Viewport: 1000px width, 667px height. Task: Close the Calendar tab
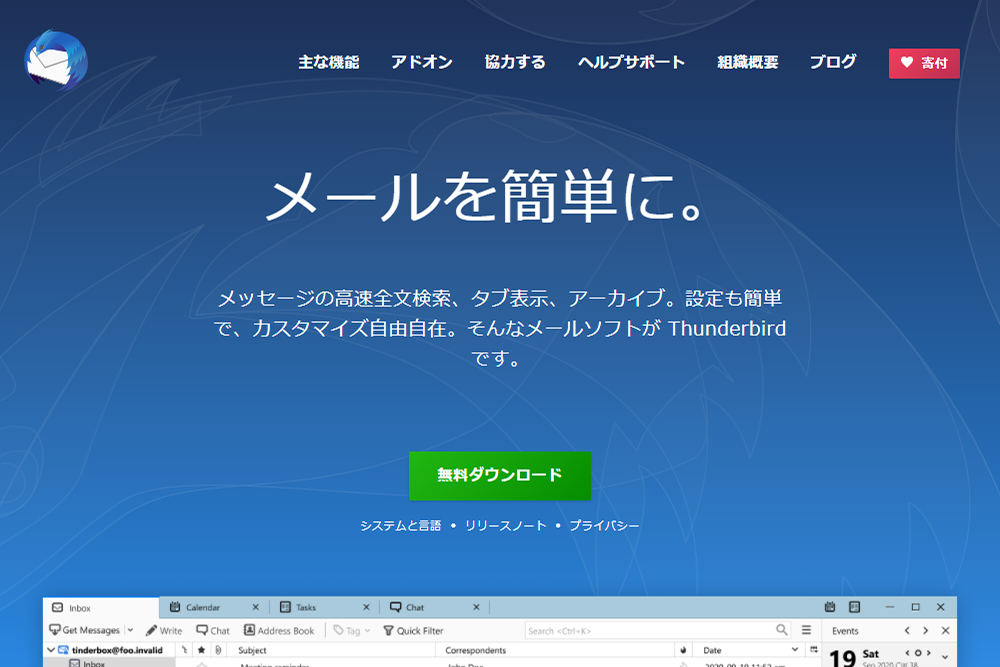(x=256, y=607)
